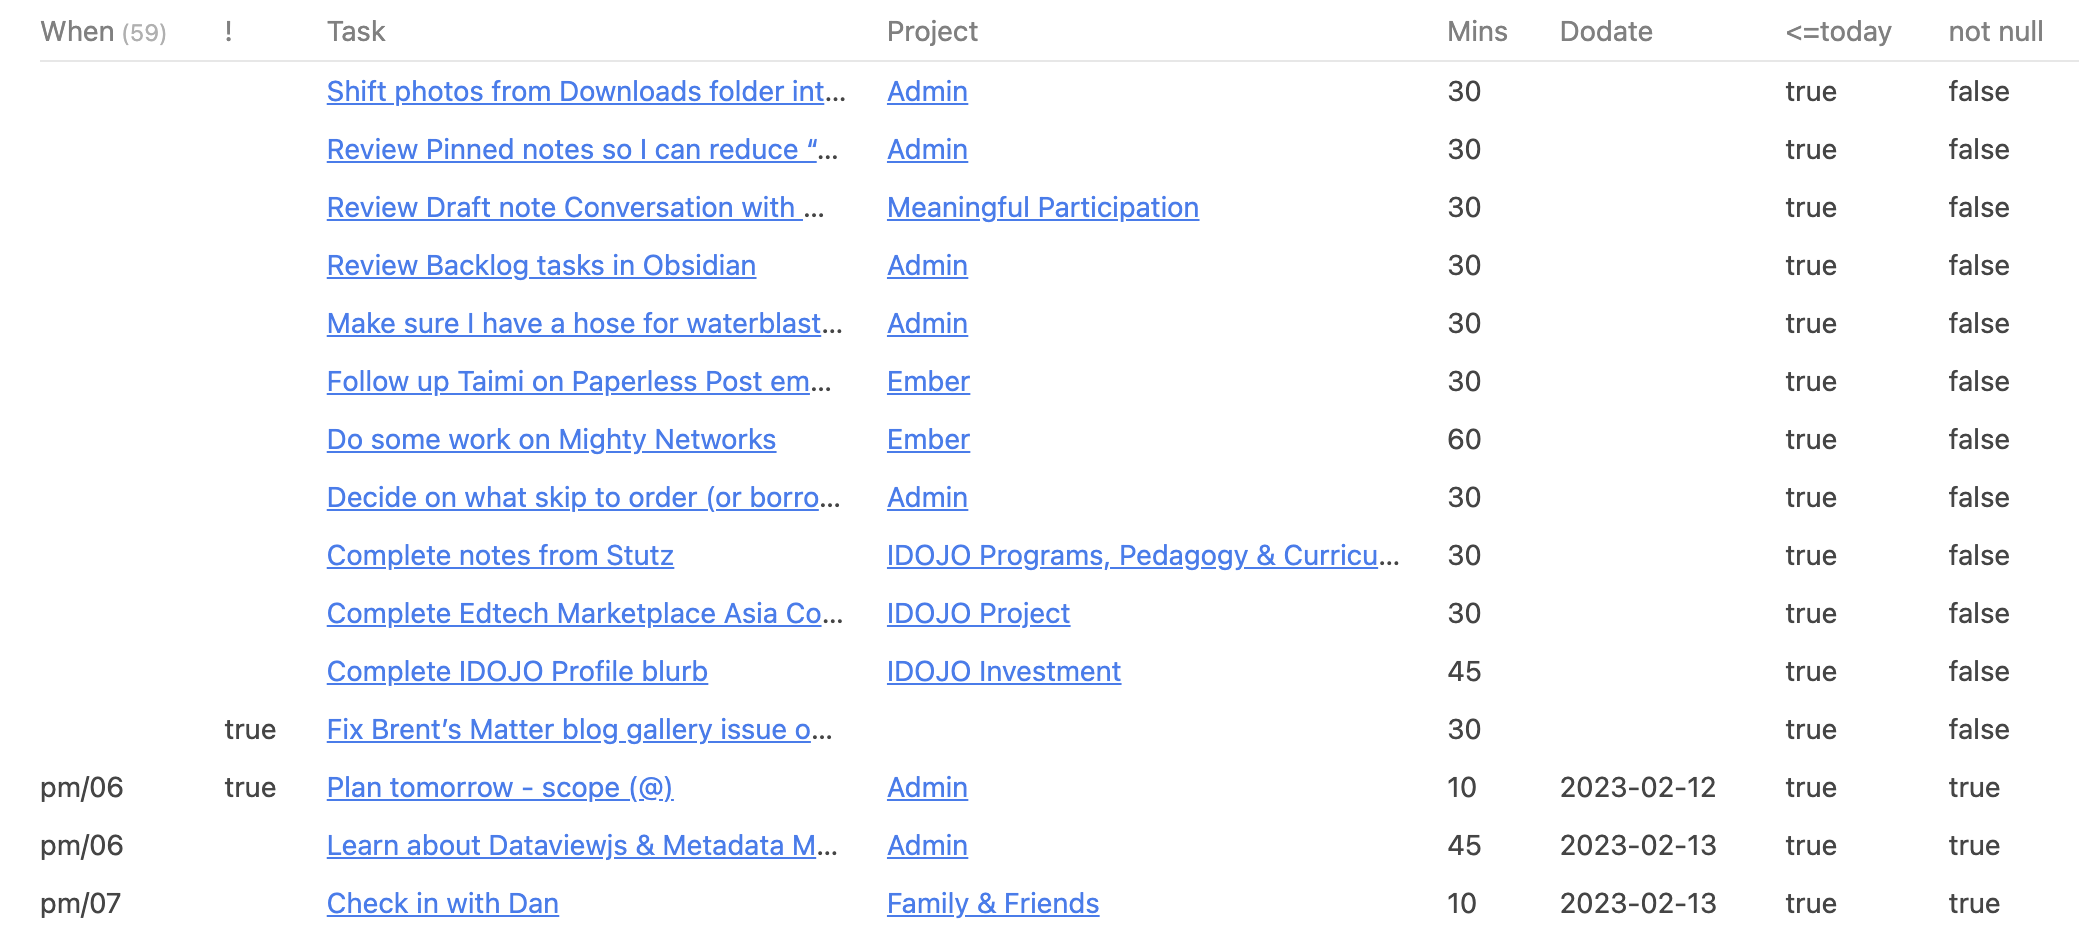
Task: Open 'Complete Edtech Marketplace Asia' task
Action: pyautogui.click(x=585, y=613)
